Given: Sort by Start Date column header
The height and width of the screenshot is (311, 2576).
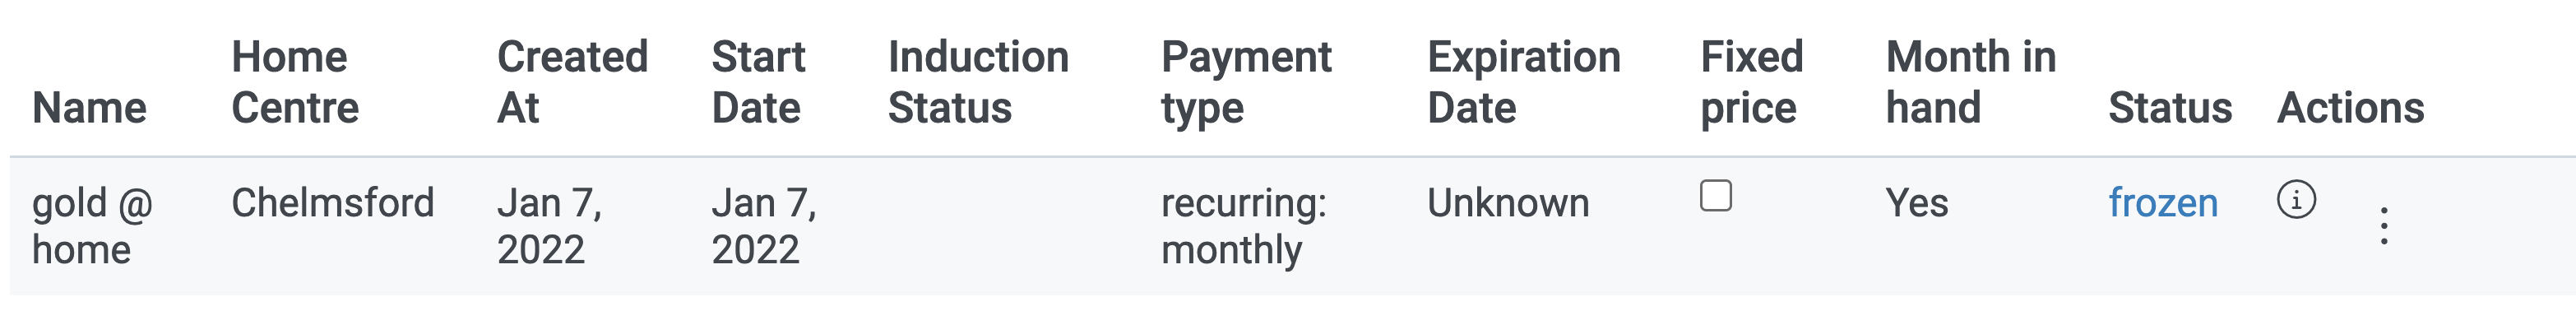Looking at the screenshot, I should click(x=758, y=82).
